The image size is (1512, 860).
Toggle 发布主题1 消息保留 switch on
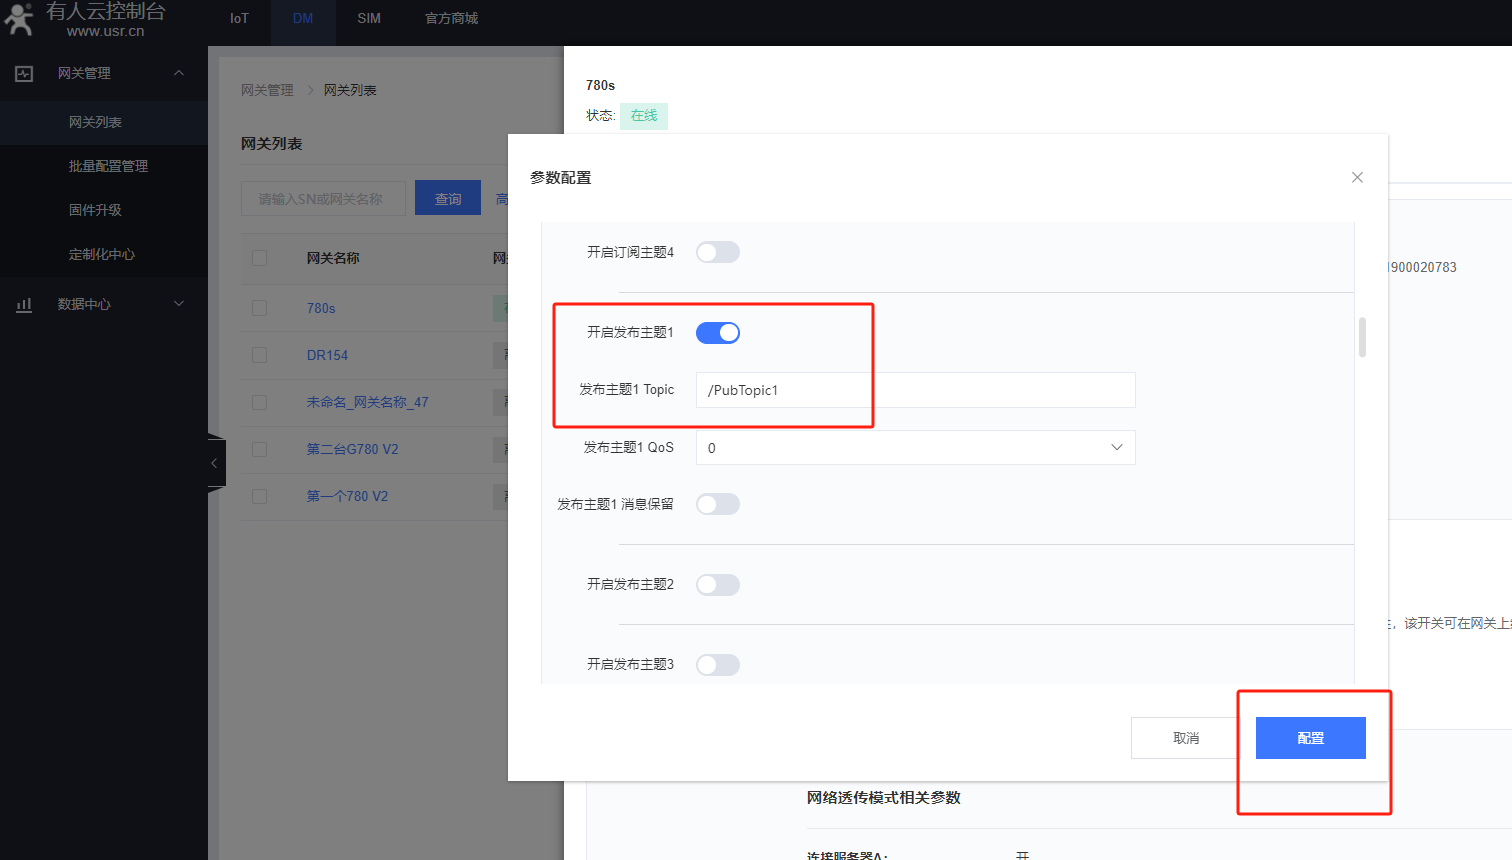point(718,504)
